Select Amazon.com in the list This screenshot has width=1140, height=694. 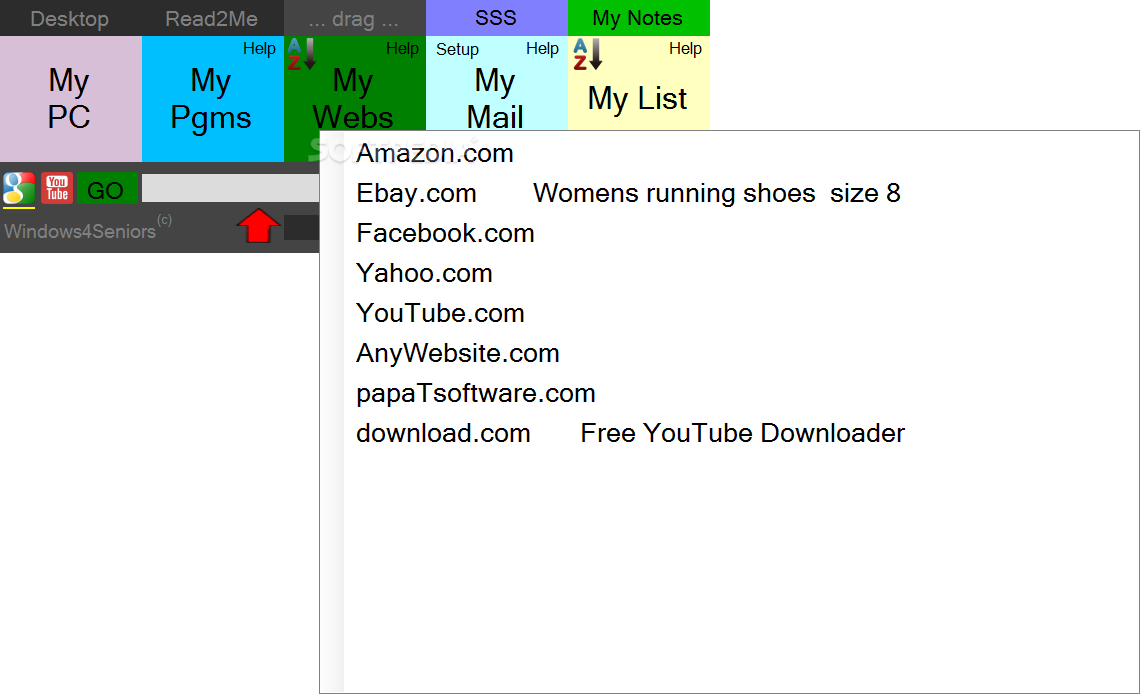coord(435,153)
